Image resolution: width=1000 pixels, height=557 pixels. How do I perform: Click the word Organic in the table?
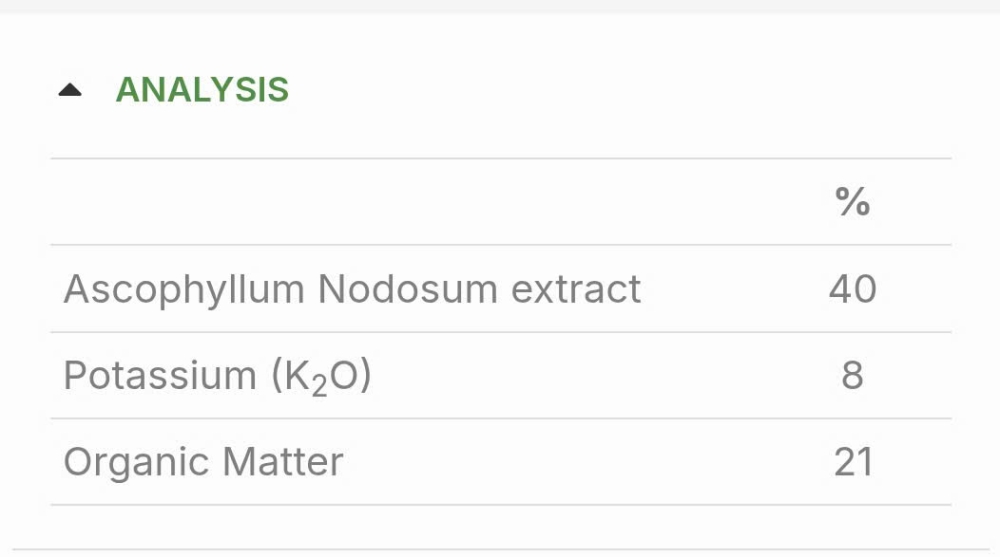[x=136, y=463]
